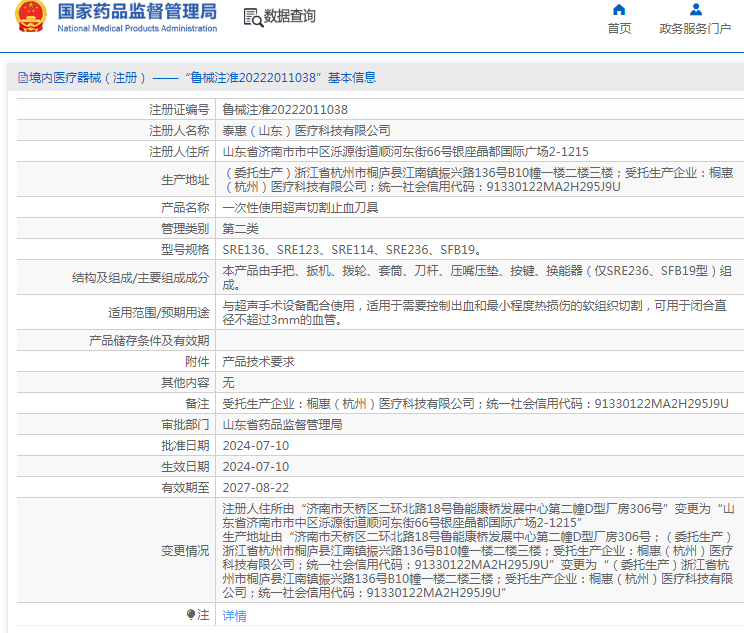This screenshot has width=744, height=633.
Task: Click the 批准日期 row label
Action: point(185,446)
